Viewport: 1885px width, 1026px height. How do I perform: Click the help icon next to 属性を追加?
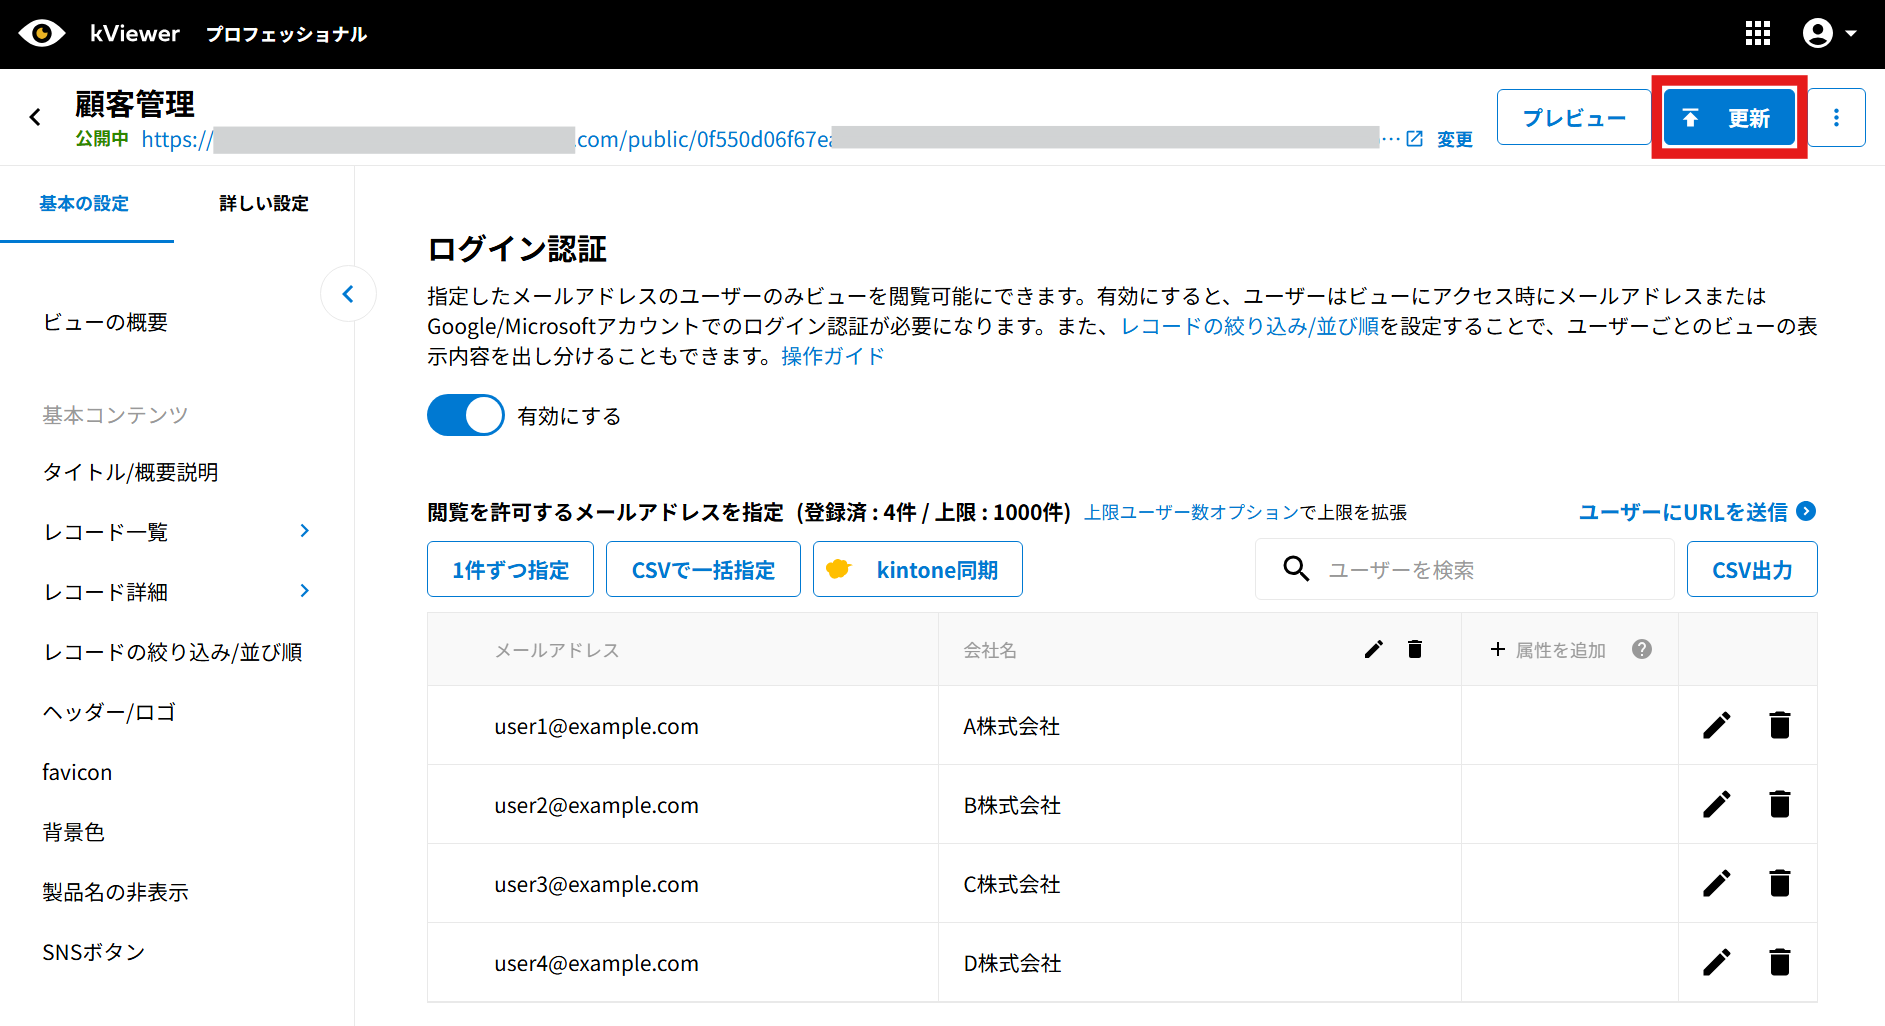coord(1641,650)
